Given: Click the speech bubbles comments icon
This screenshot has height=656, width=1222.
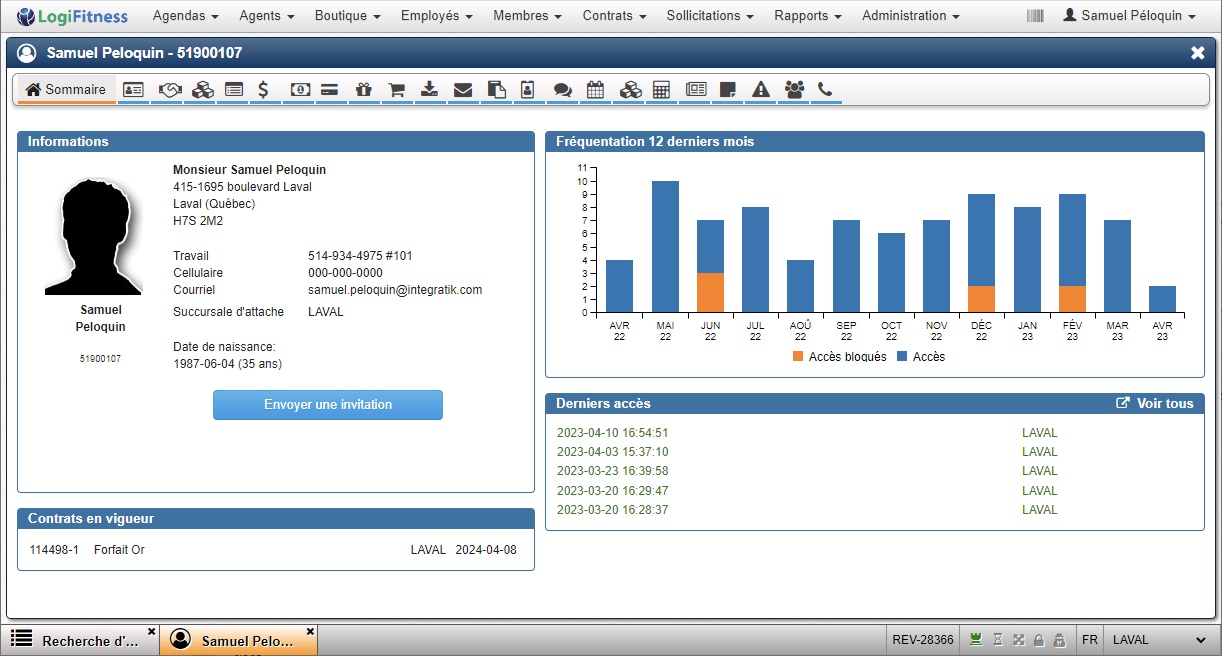Looking at the screenshot, I should click(562, 90).
